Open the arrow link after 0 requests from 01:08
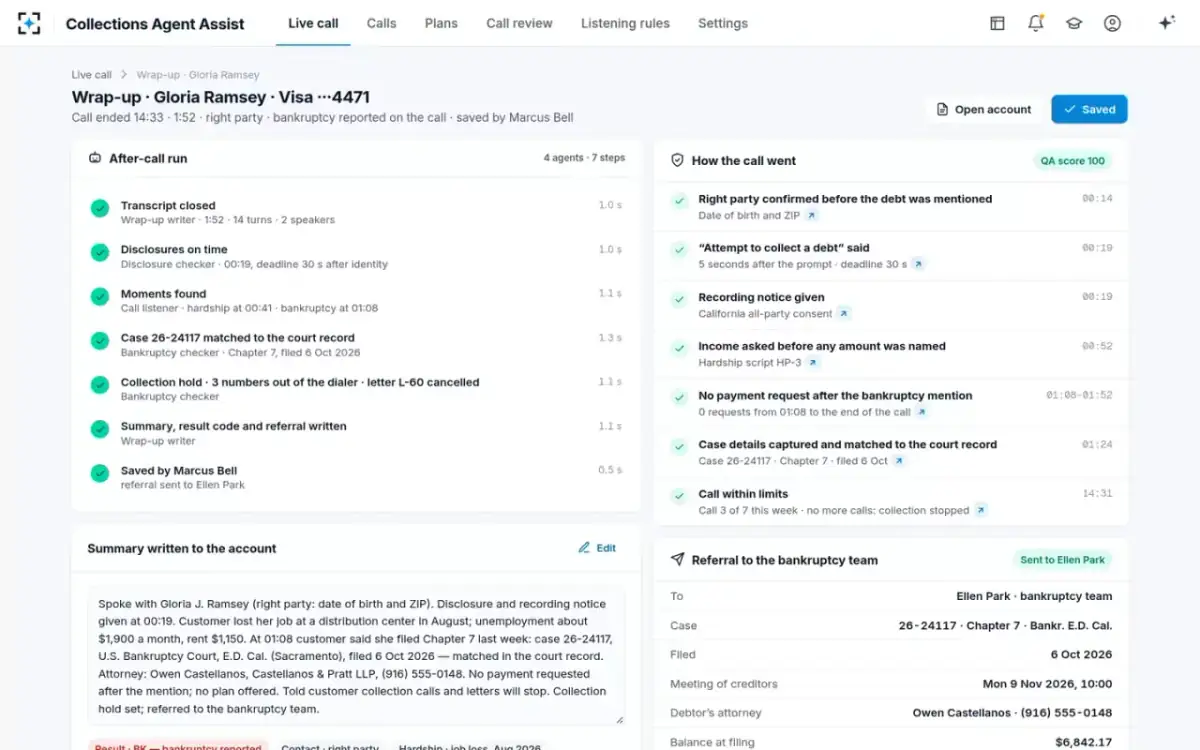 click(x=922, y=412)
